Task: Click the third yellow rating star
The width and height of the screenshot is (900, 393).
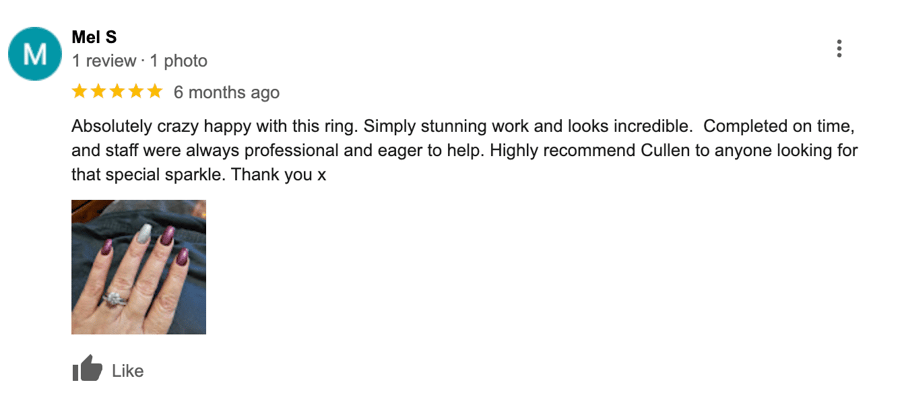Action: [x=117, y=91]
